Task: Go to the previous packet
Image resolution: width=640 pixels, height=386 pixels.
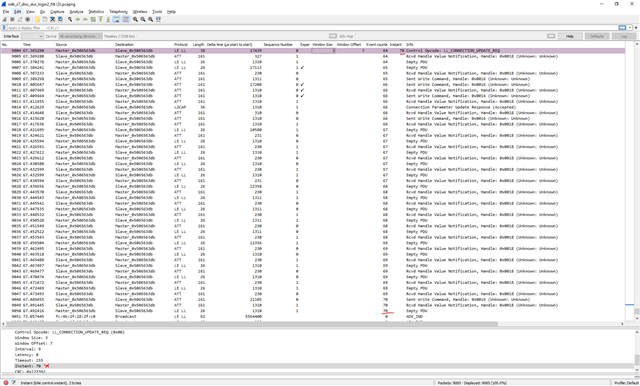Action: [x=78, y=19]
